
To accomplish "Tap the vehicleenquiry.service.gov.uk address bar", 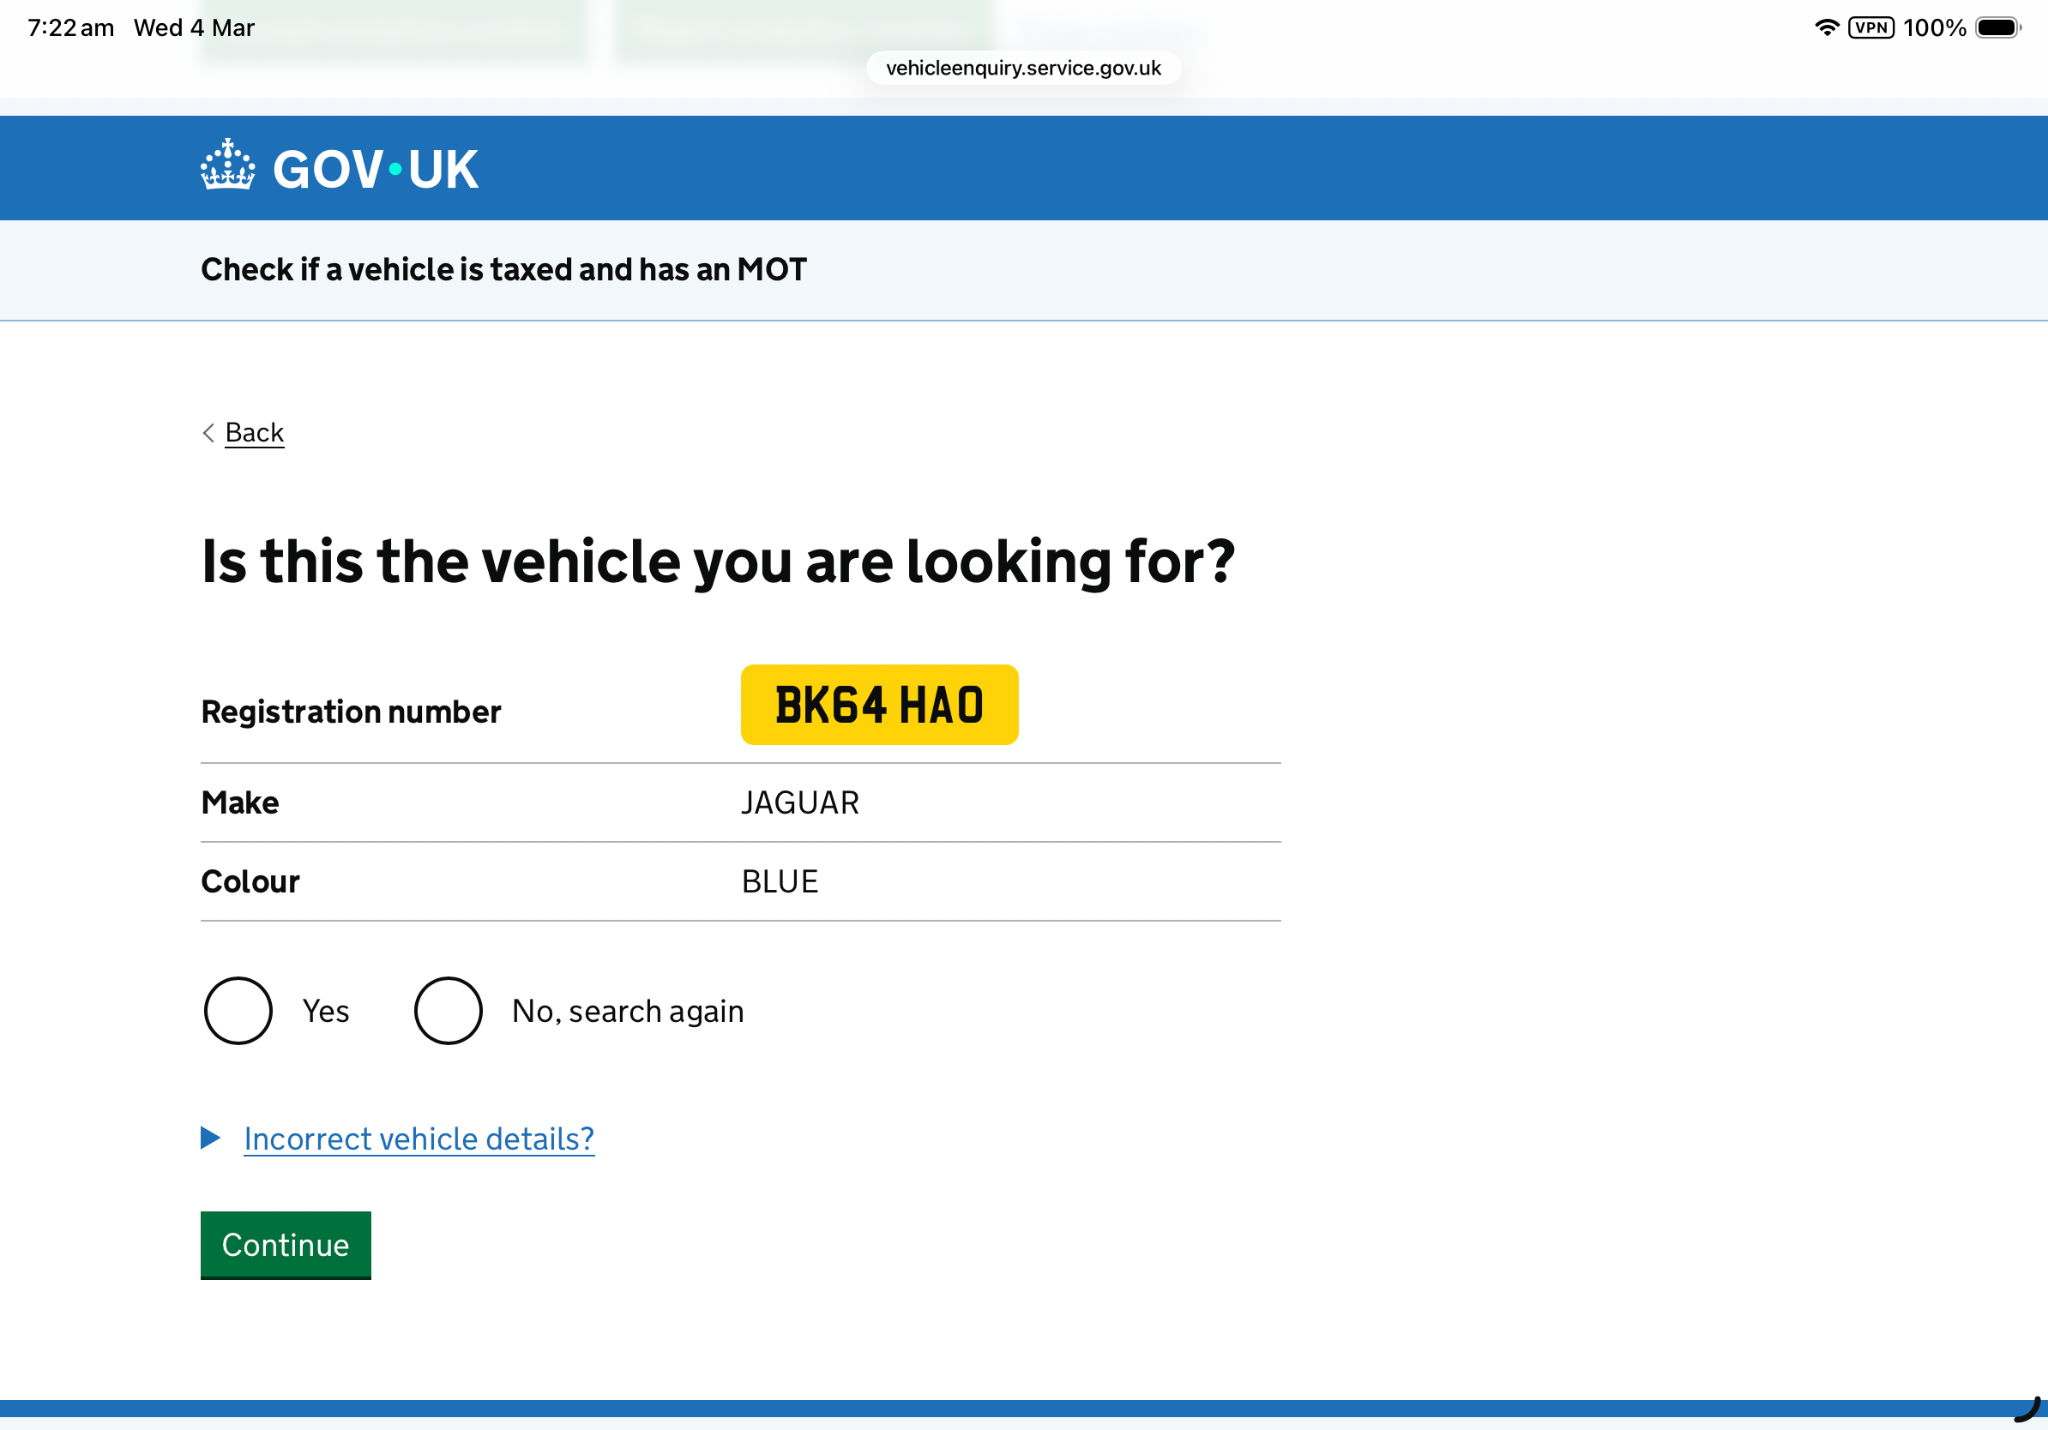I will 1023,68.
